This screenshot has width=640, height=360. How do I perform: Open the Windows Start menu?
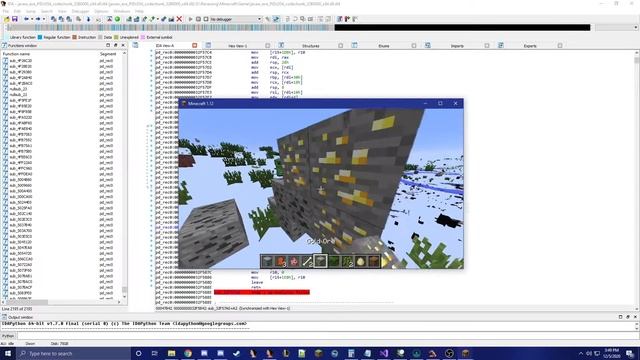coord(8,353)
